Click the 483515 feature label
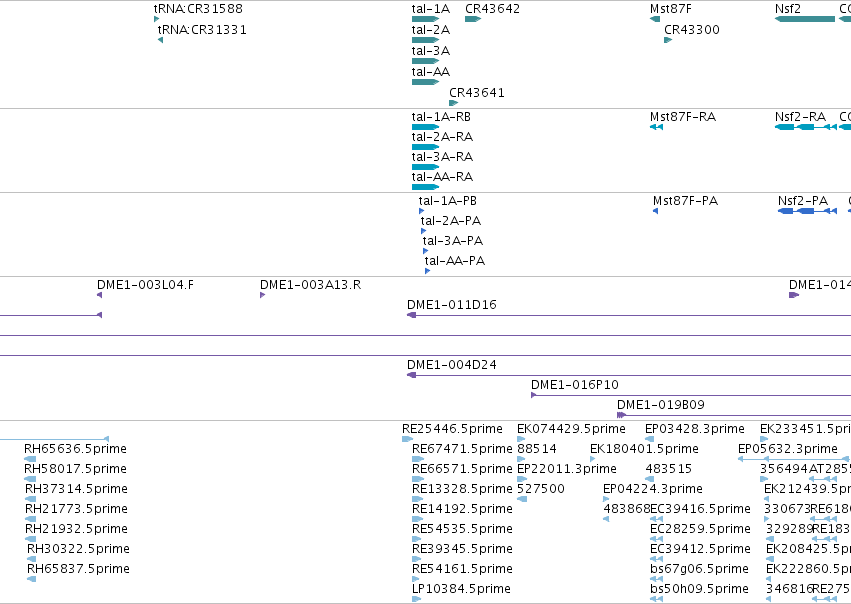Viewport: 851px width, 604px height. click(669, 469)
